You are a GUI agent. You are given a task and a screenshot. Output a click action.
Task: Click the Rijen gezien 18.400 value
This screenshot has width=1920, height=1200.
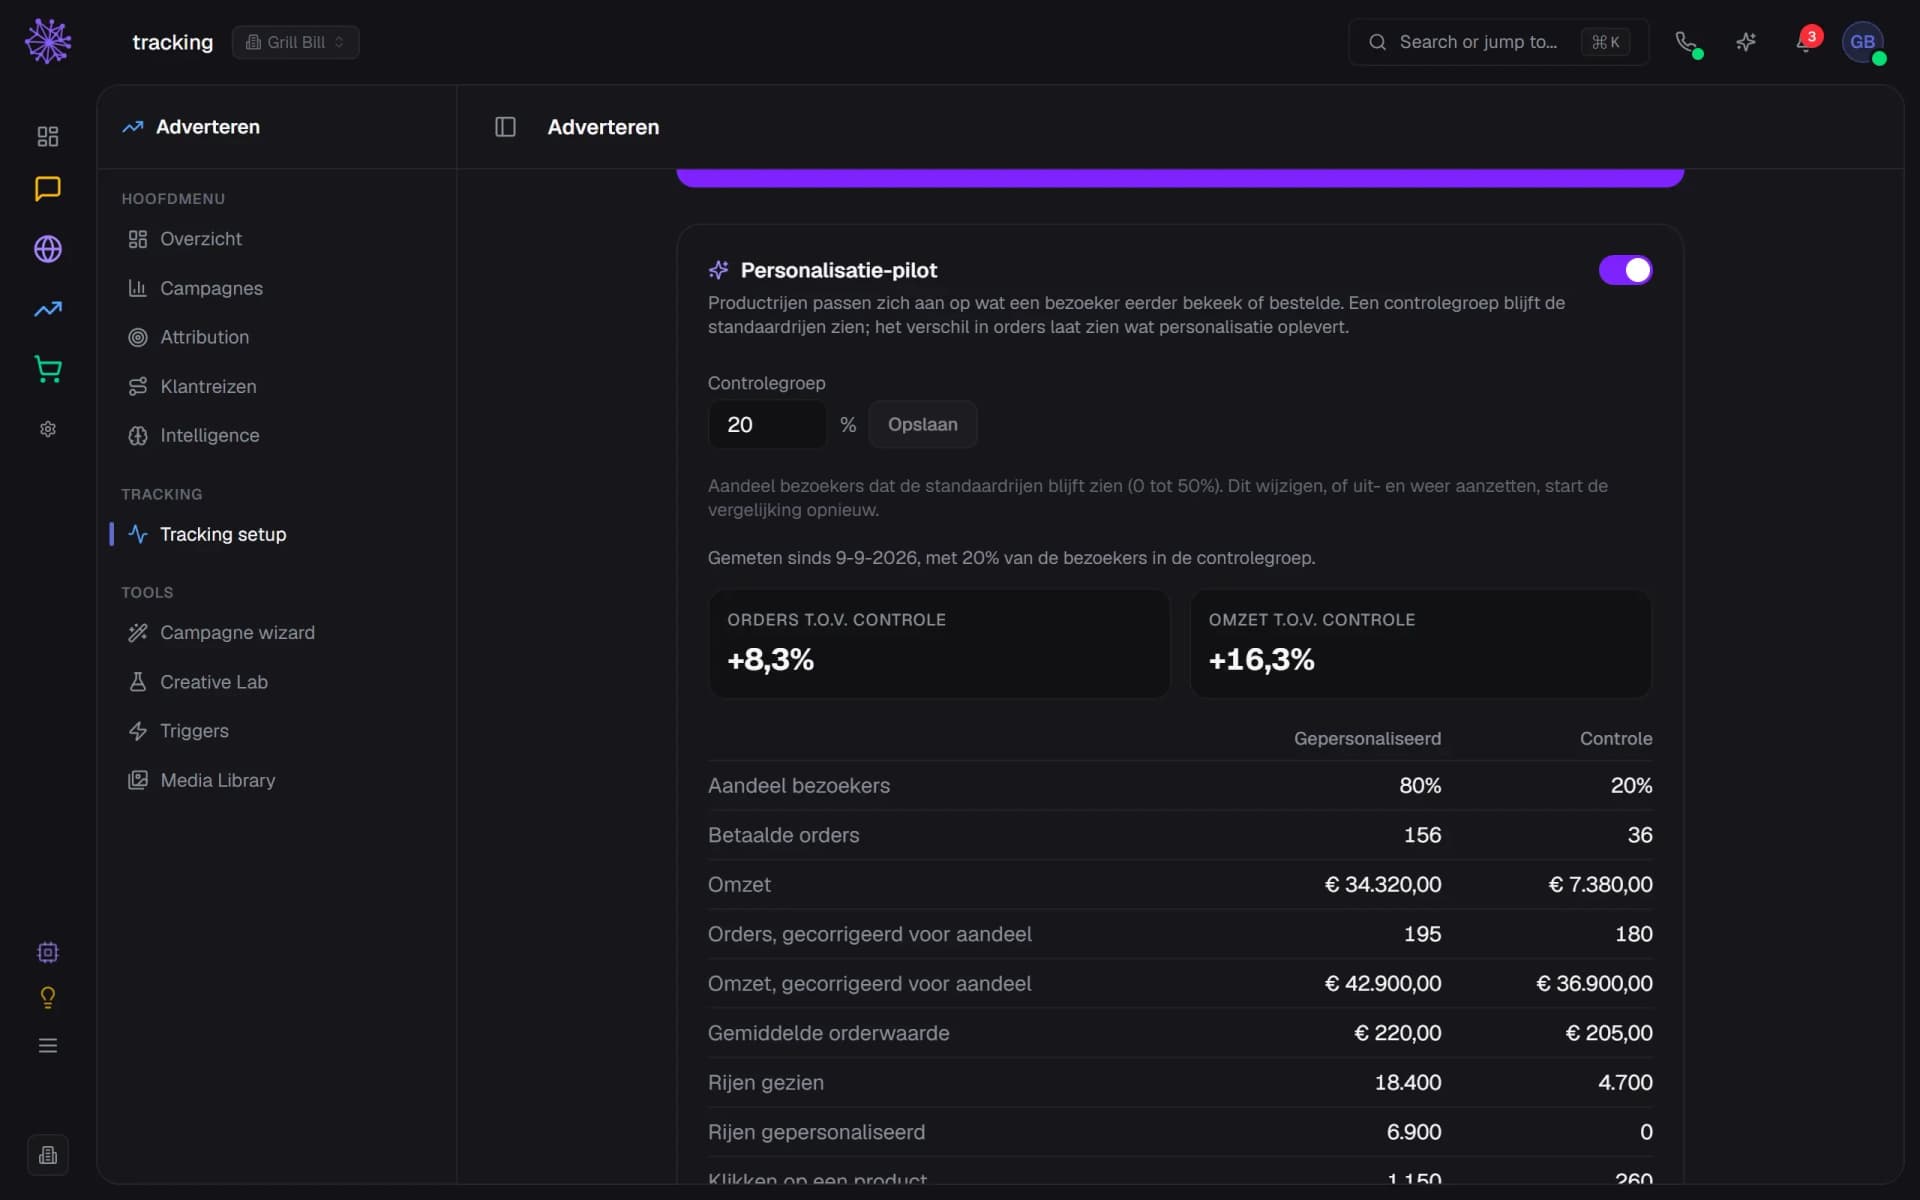point(1407,1082)
